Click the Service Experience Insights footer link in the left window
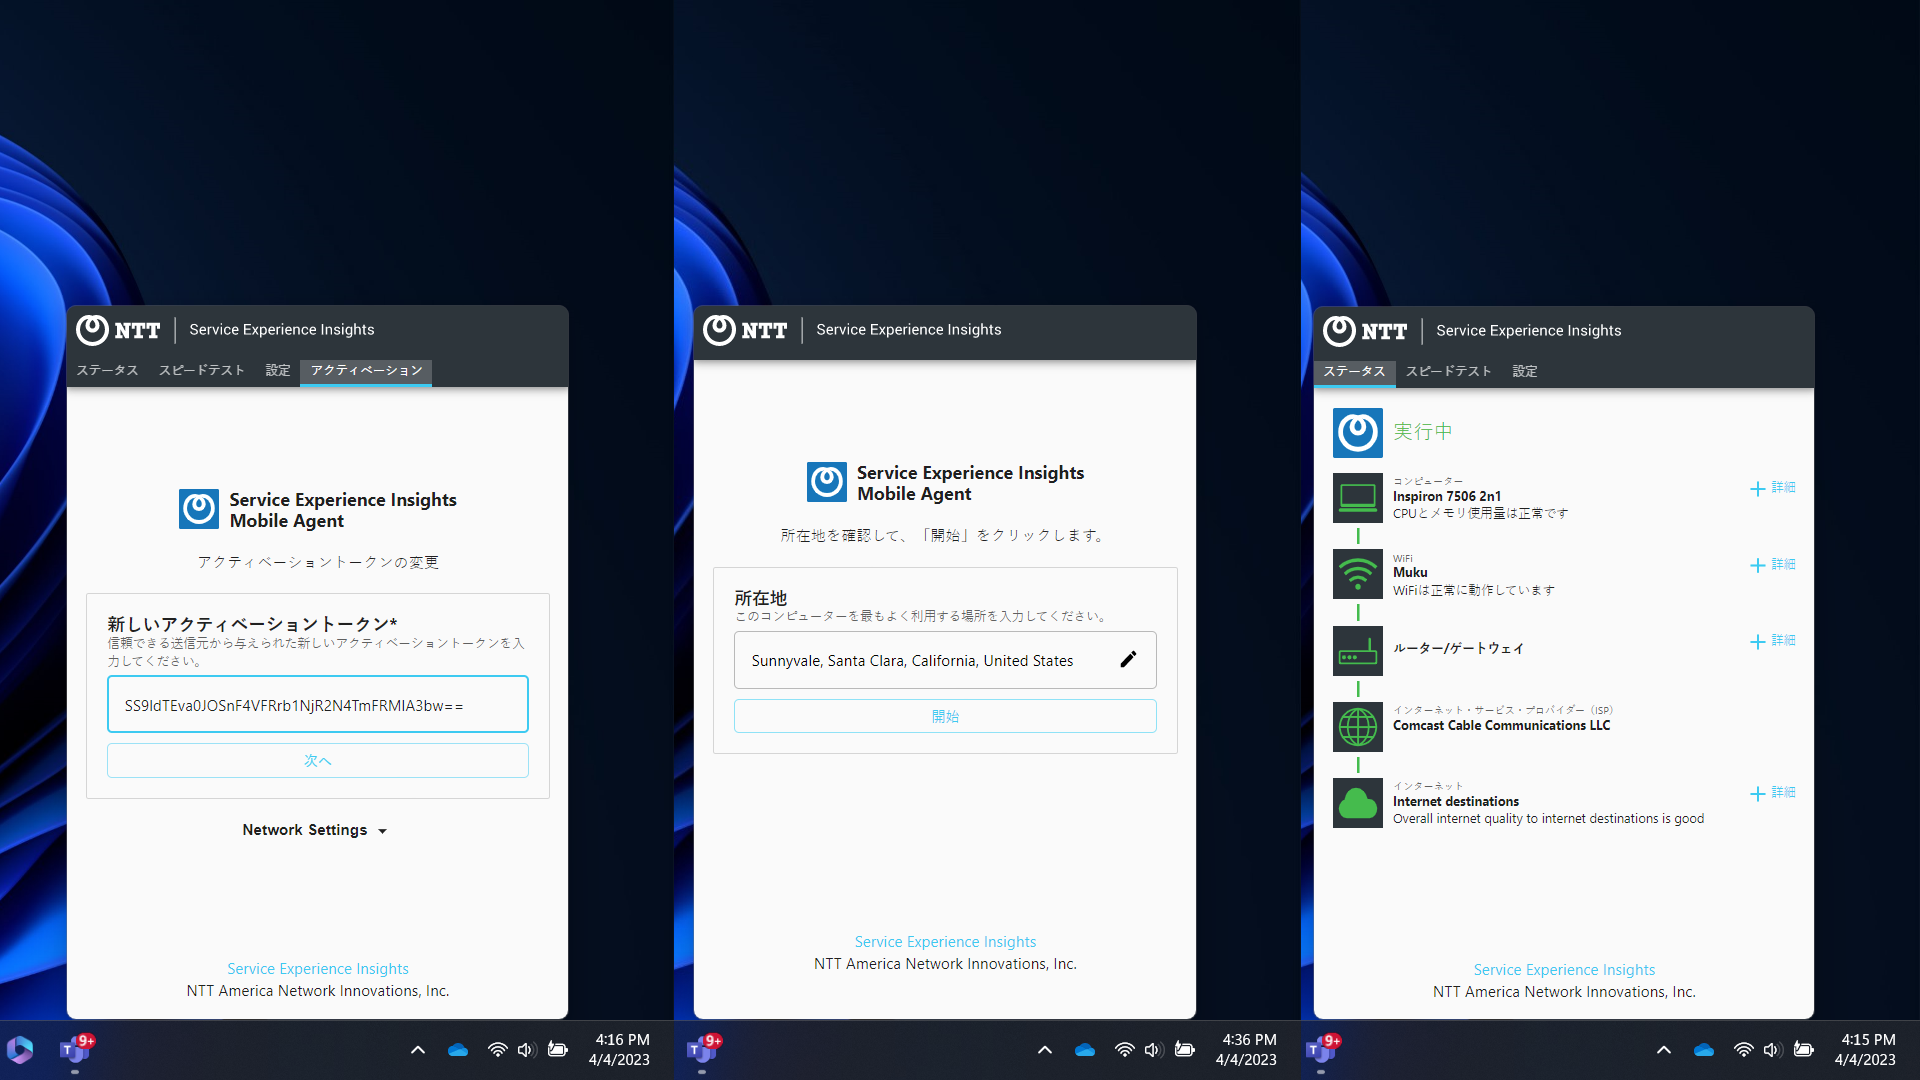 (x=318, y=969)
